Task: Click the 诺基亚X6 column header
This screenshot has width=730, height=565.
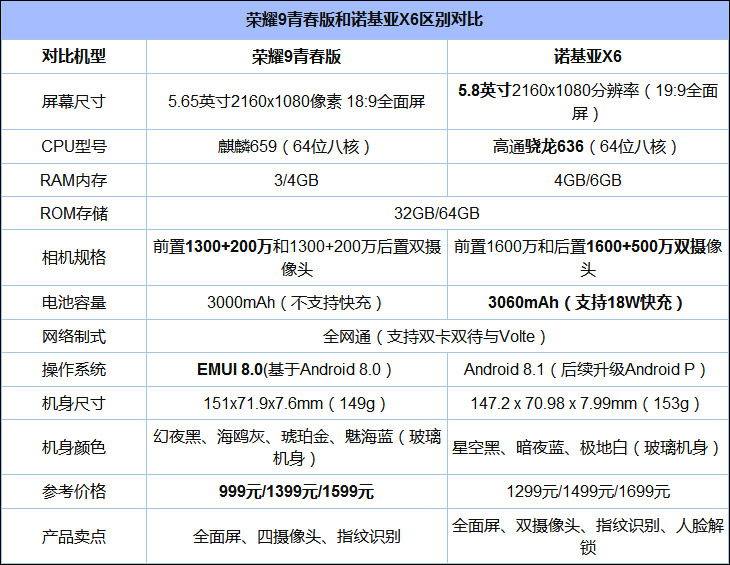Action: click(588, 56)
